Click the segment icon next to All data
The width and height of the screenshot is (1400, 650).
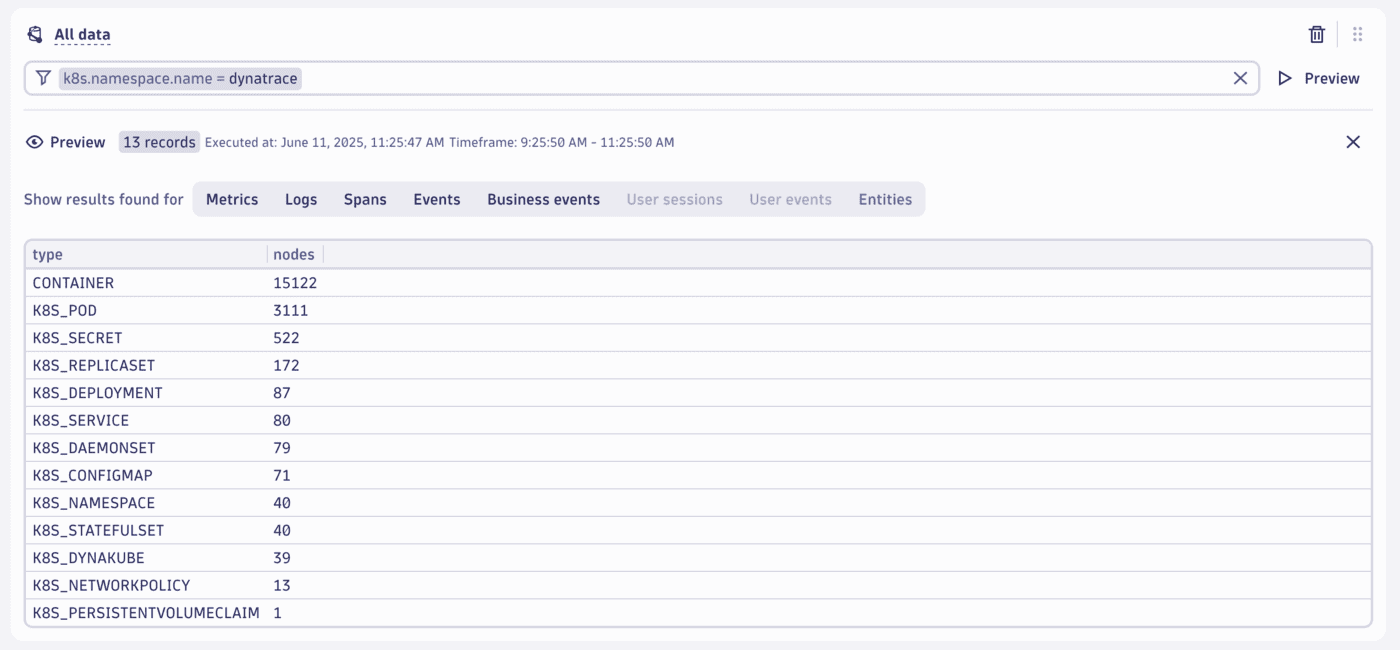(x=36, y=33)
